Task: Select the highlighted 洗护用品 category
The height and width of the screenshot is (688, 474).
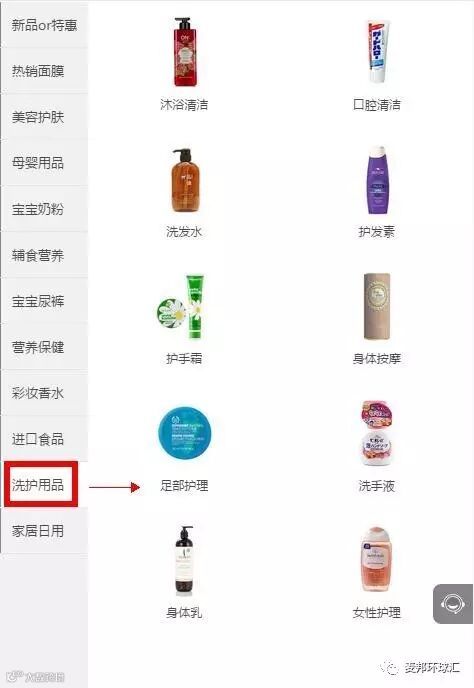Action: [x=41, y=484]
